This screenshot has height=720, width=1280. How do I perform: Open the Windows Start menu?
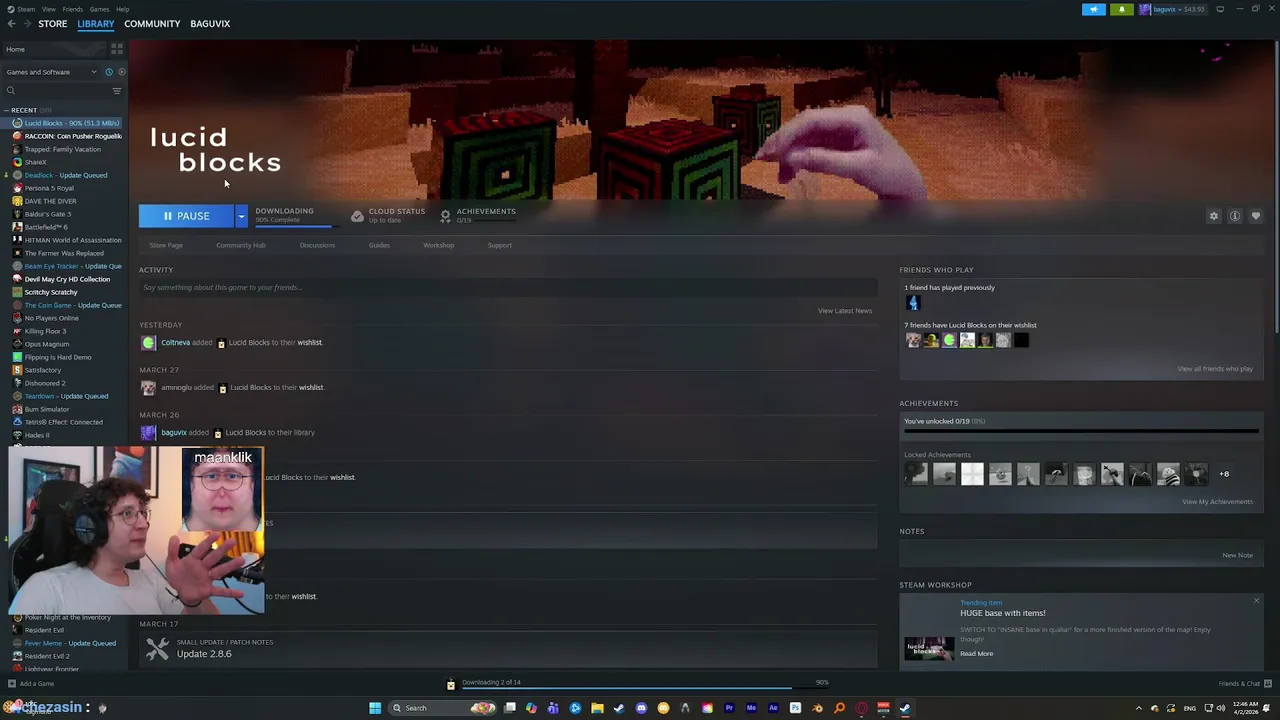point(375,708)
